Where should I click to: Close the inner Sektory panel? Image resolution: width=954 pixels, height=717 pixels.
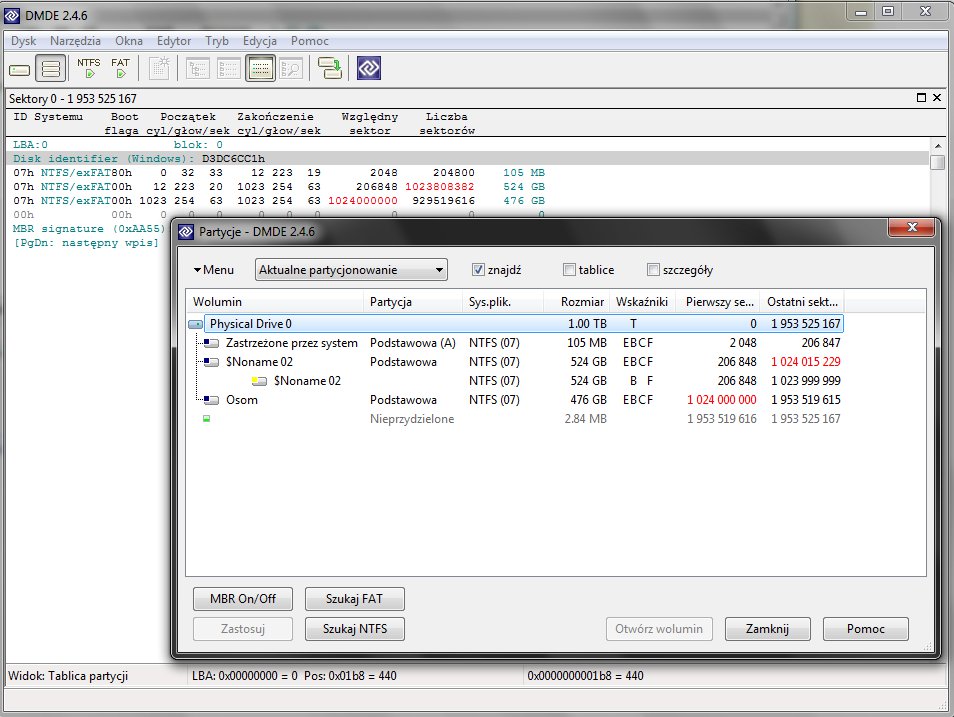coord(937,98)
